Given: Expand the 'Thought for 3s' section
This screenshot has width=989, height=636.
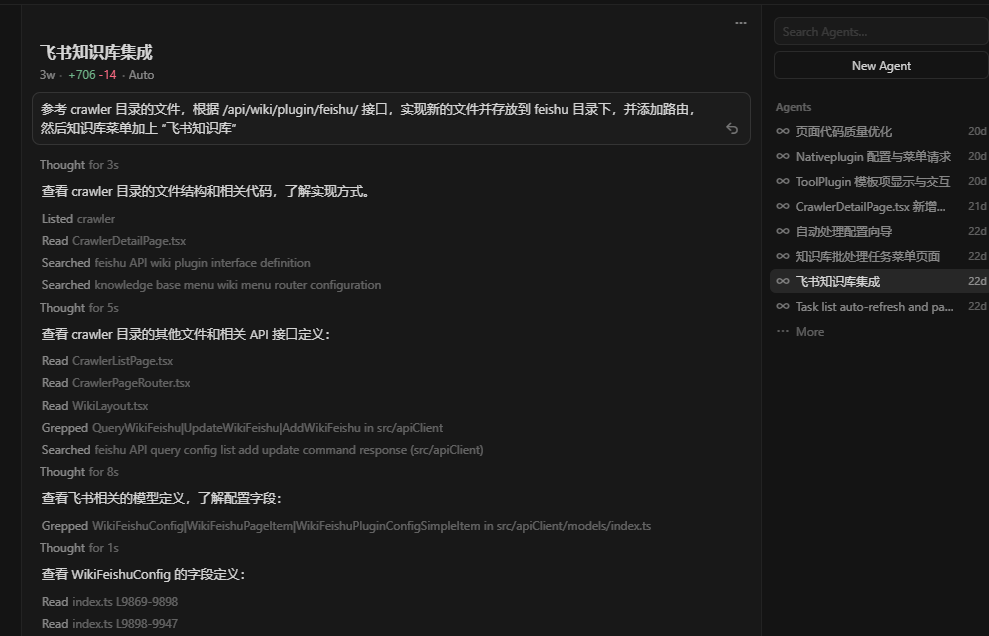Looking at the screenshot, I should click(79, 165).
